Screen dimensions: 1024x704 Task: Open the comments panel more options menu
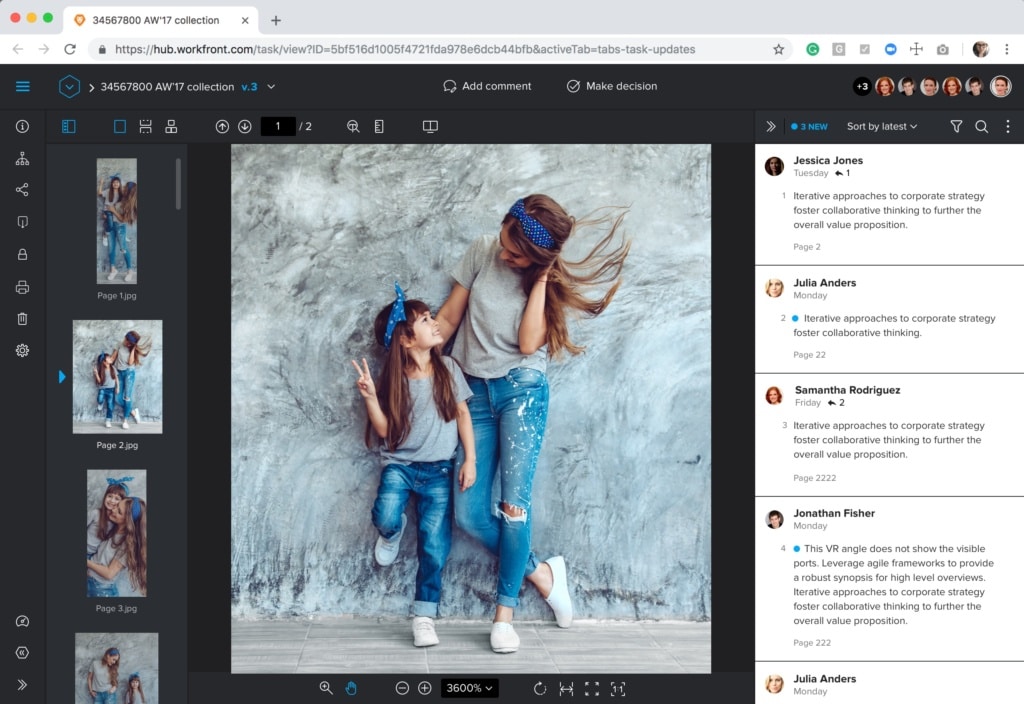(x=1008, y=126)
